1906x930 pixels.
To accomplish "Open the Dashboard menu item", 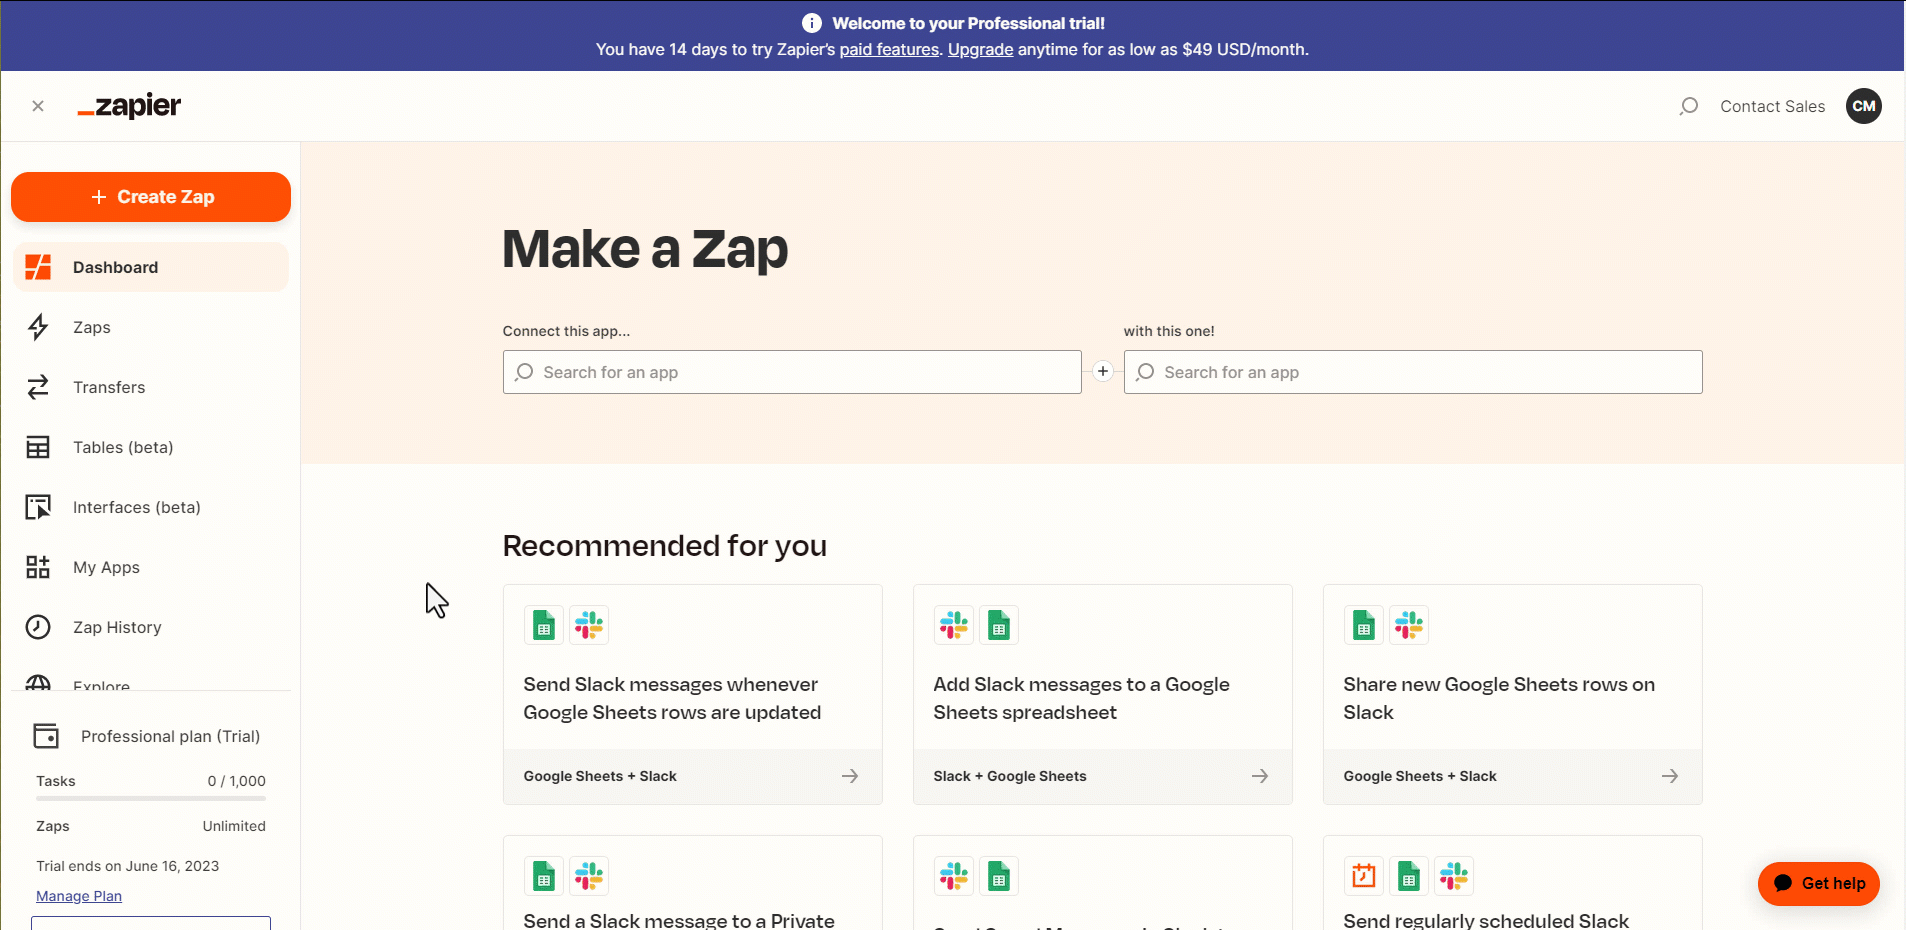I will pyautogui.click(x=151, y=267).
